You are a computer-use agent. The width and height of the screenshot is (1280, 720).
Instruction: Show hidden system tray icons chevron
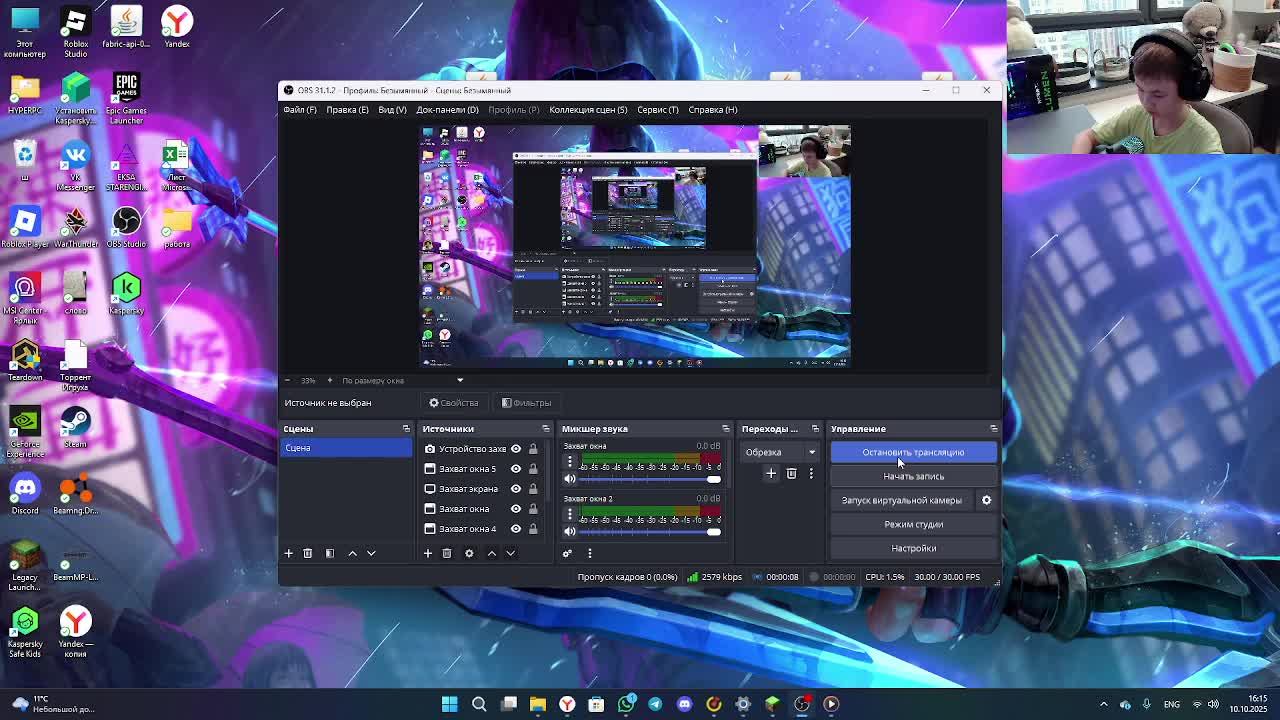point(1104,704)
